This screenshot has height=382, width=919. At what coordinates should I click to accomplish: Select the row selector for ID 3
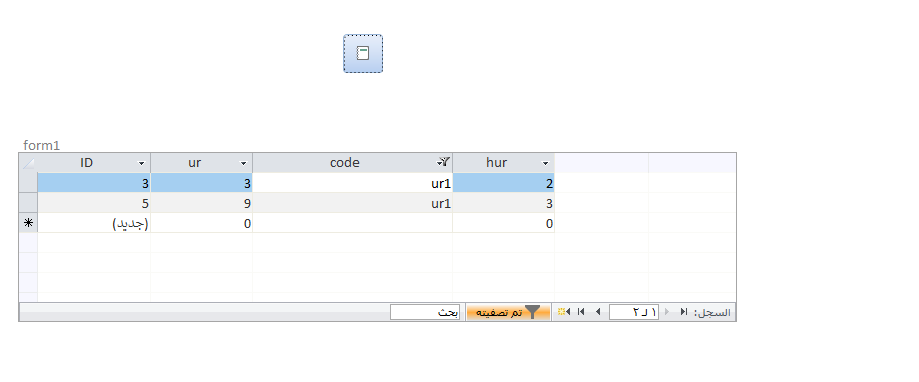[x=28, y=183]
